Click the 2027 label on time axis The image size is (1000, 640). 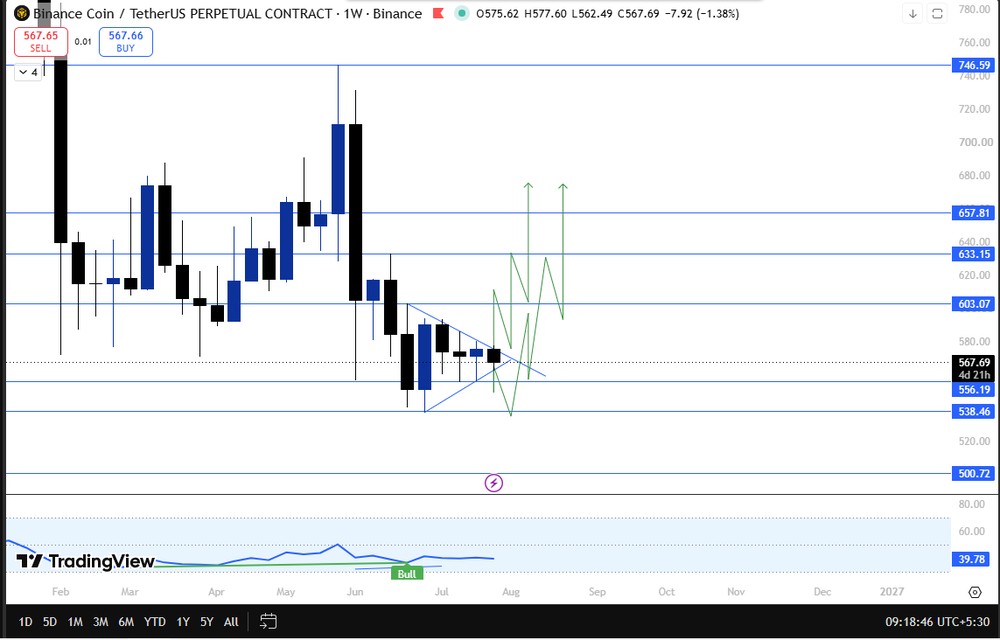coord(892,592)
